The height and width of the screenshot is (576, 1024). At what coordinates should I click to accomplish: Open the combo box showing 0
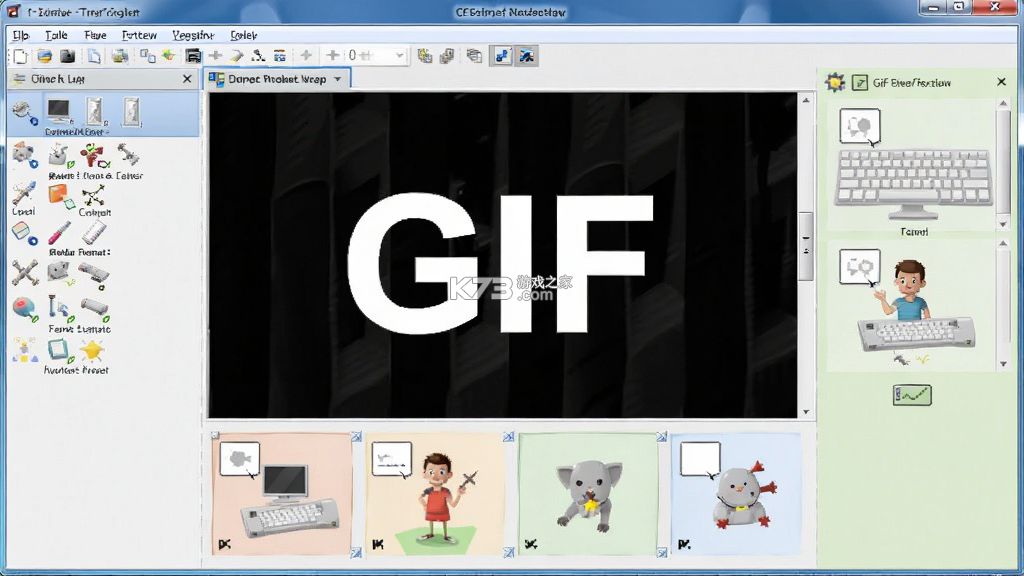[x=376, y=56]
